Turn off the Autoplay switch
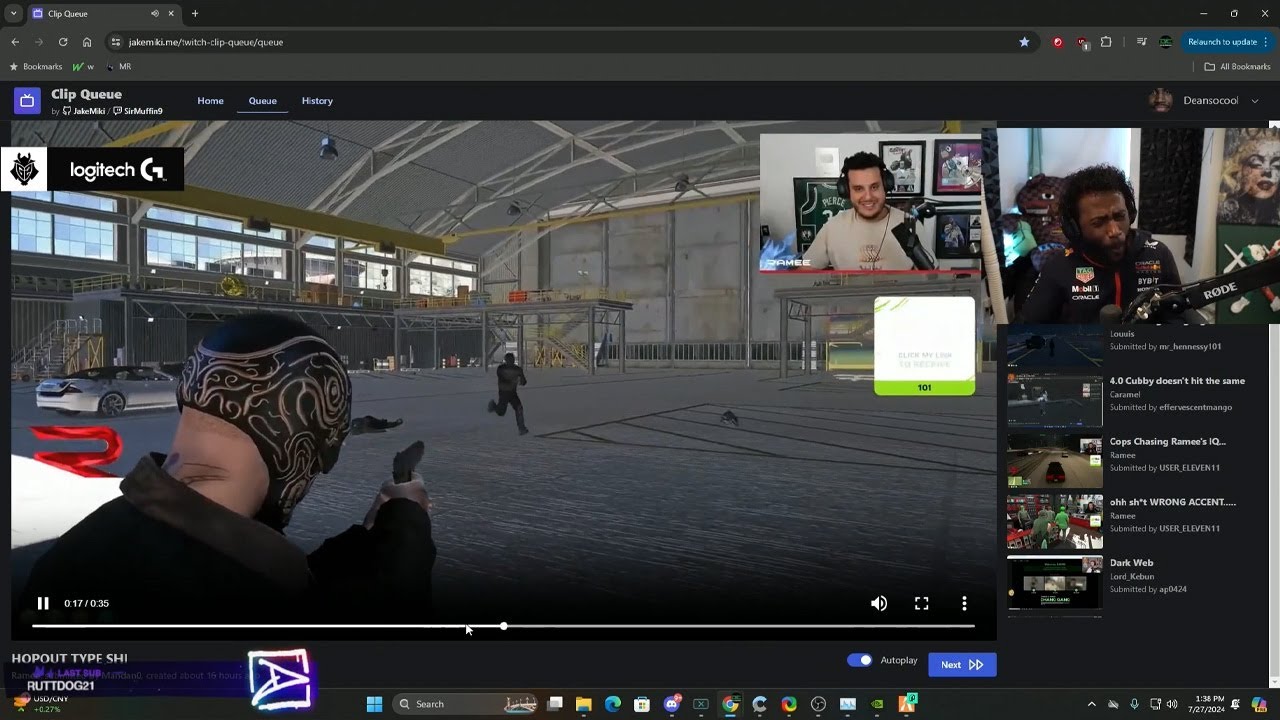This screenshot has width=1280, height=720. [x=859, y=660]
